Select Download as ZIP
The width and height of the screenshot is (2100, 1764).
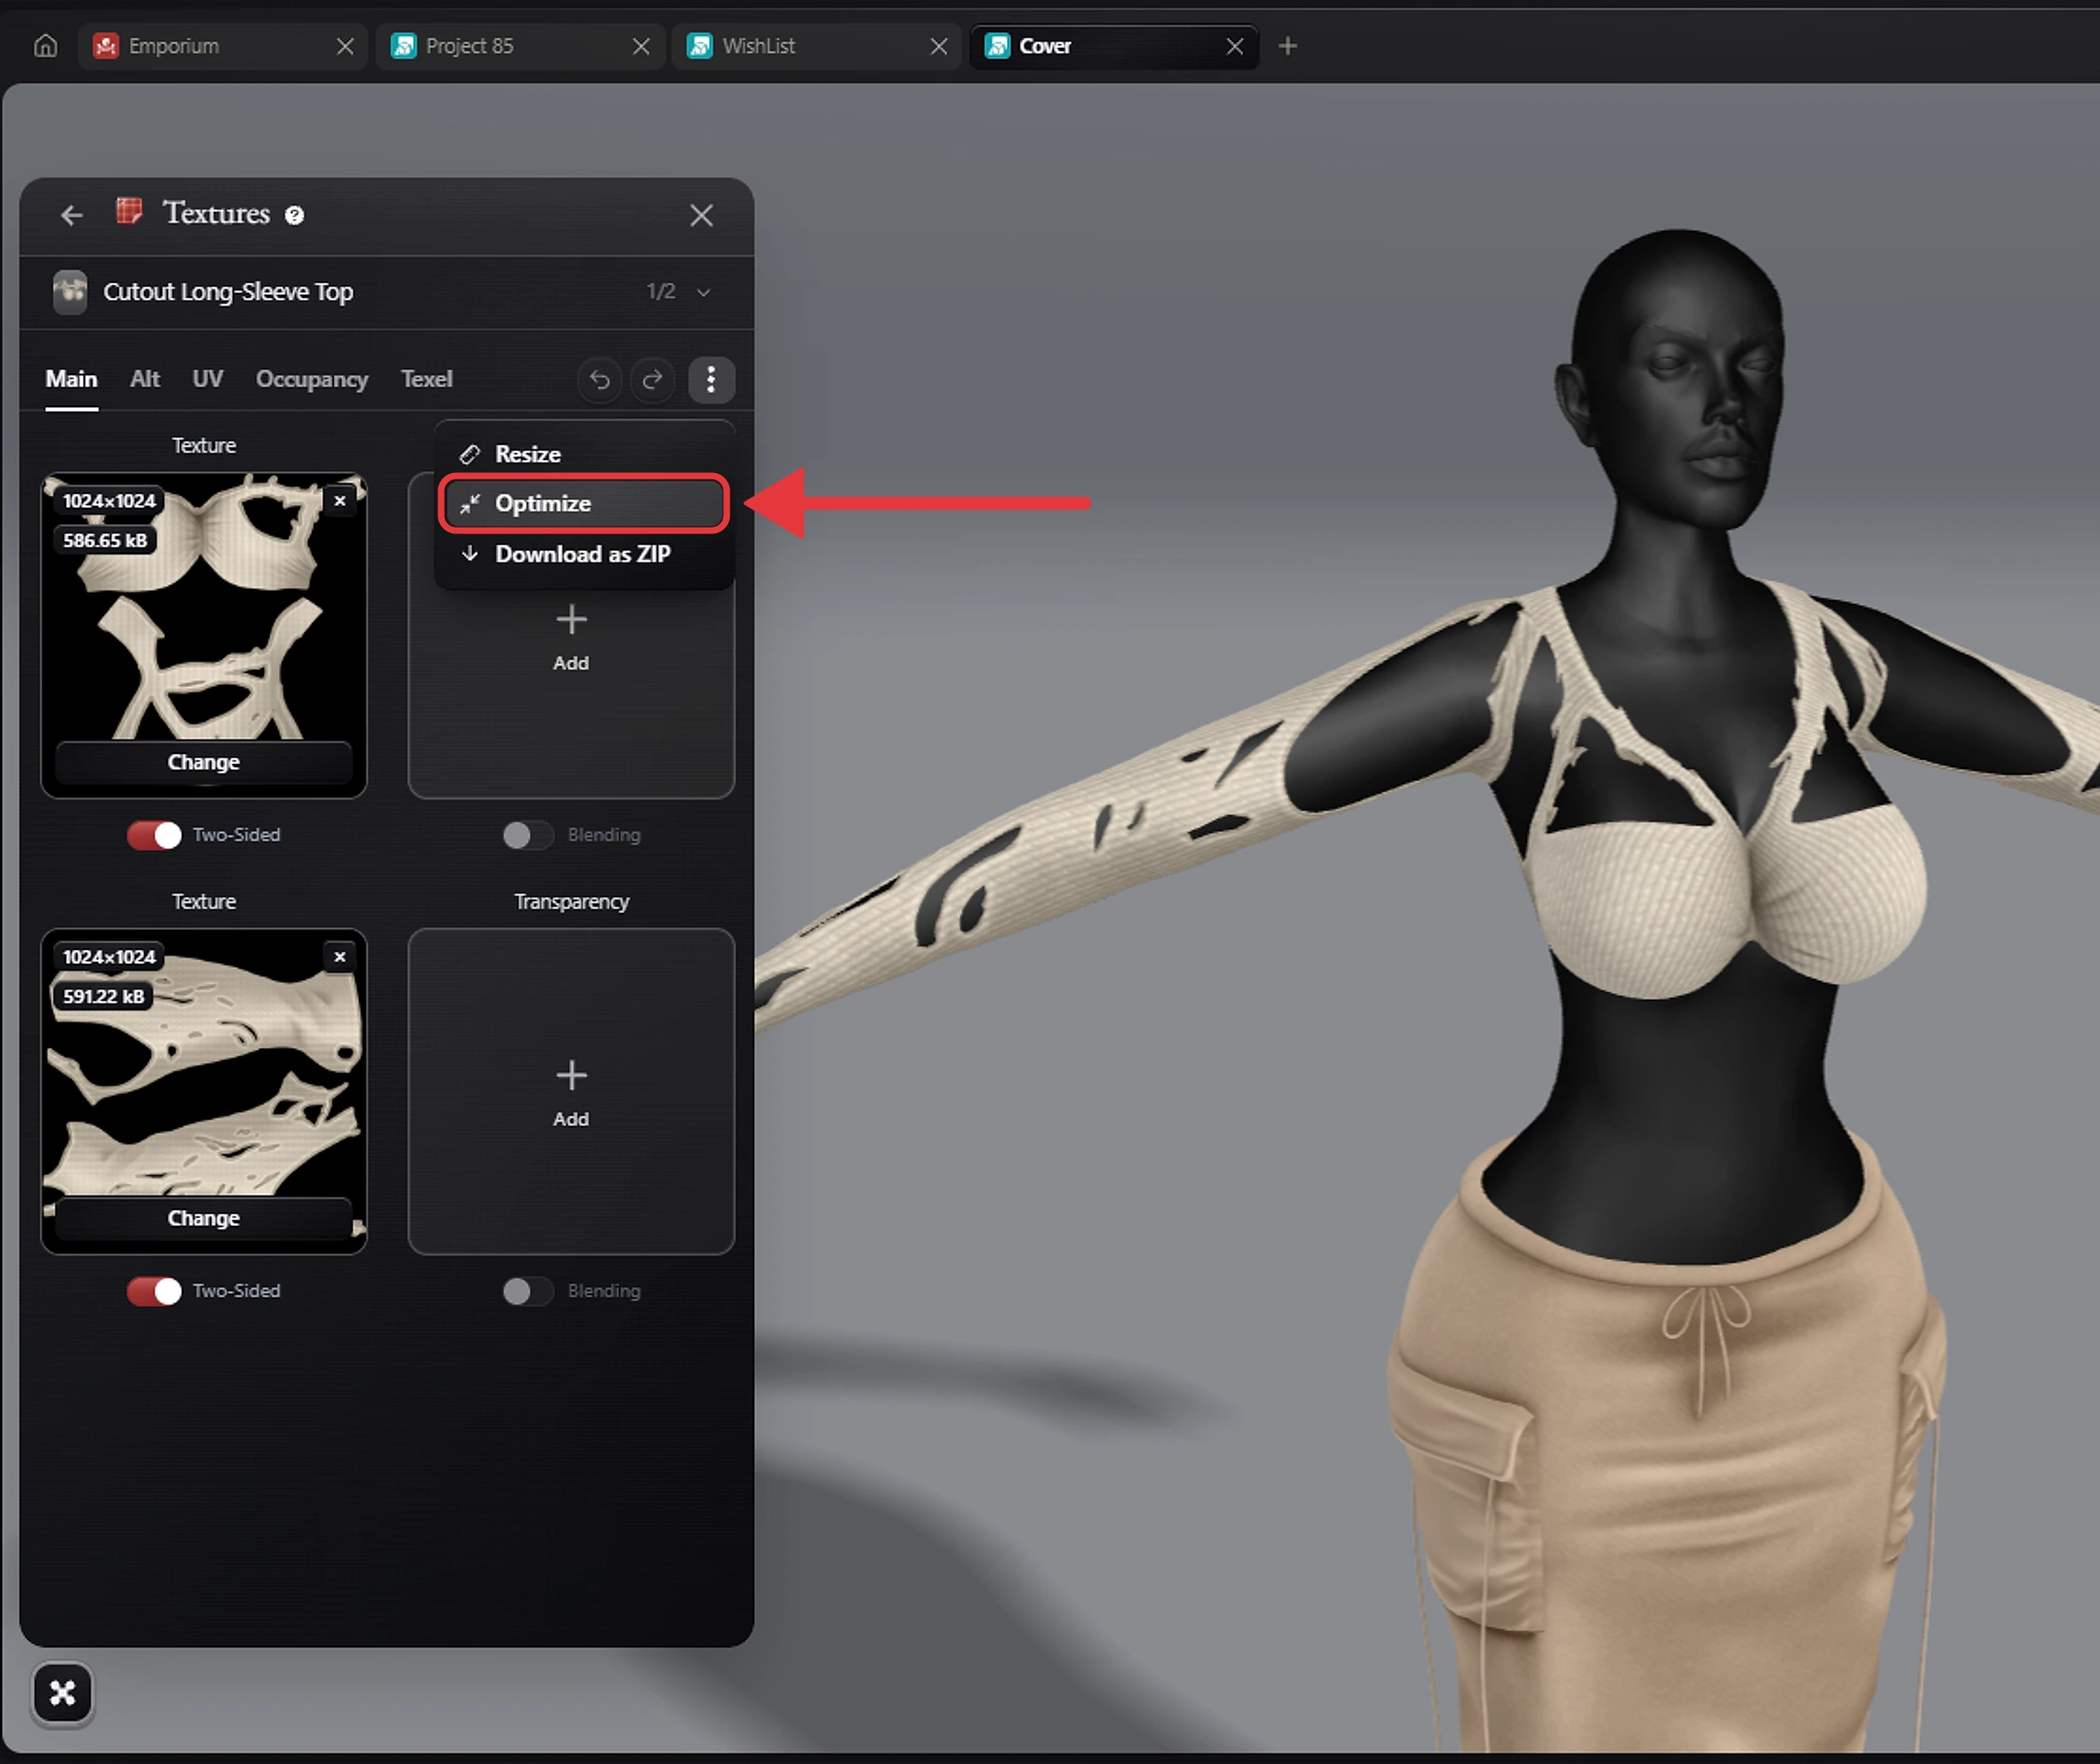click(x=585, y=554)
